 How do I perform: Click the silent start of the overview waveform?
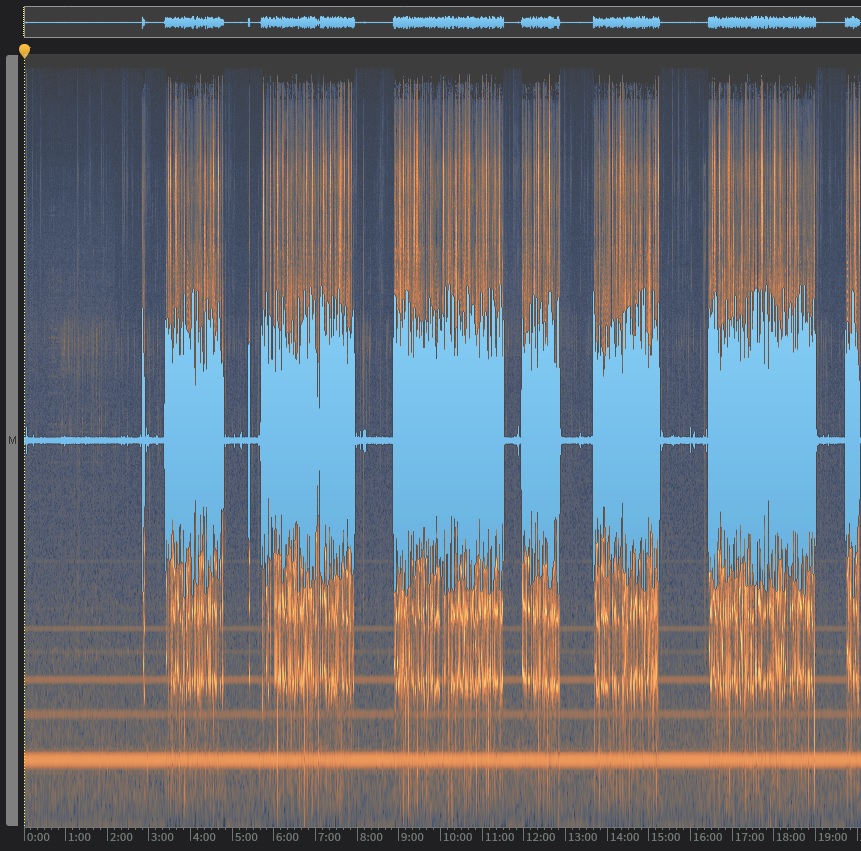pyautogui.click(x=80, y=22)
